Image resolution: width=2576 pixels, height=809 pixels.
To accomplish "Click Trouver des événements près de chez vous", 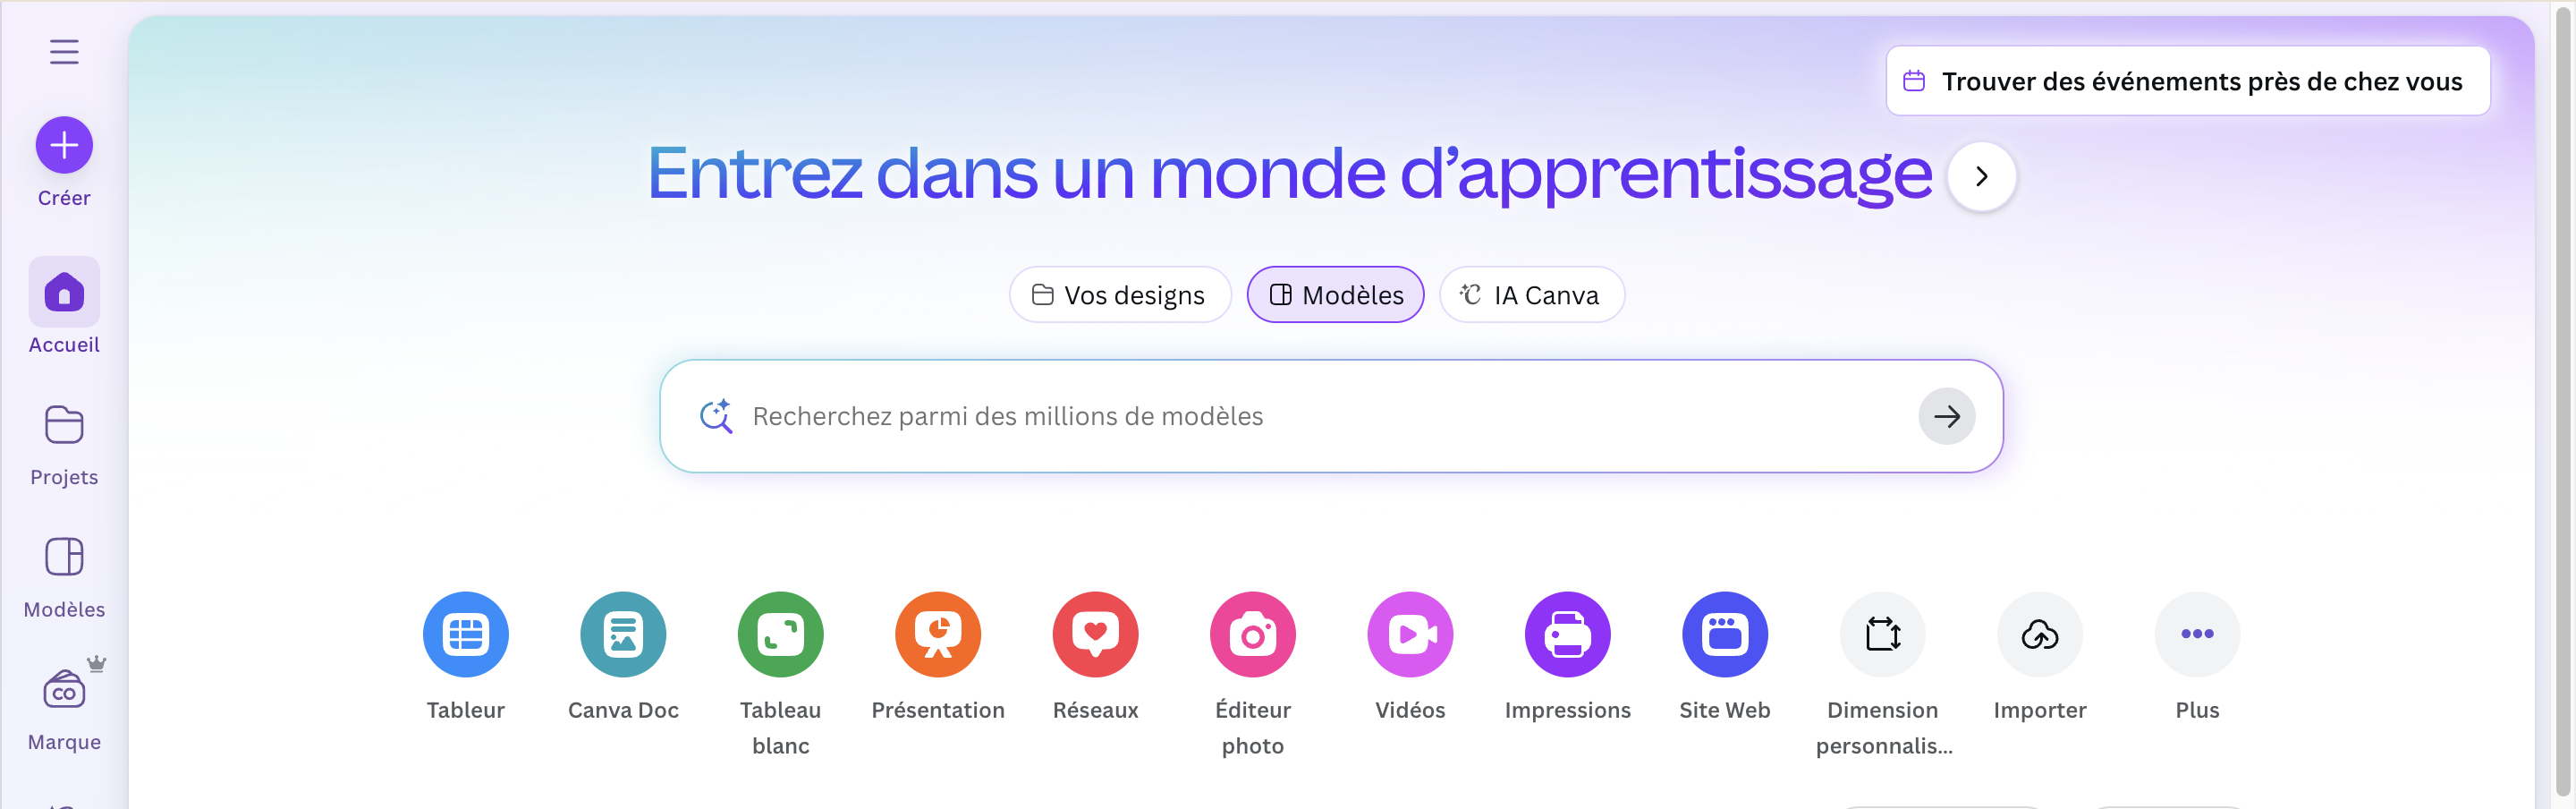I will pyautogui.click(x=2188, y=81).
